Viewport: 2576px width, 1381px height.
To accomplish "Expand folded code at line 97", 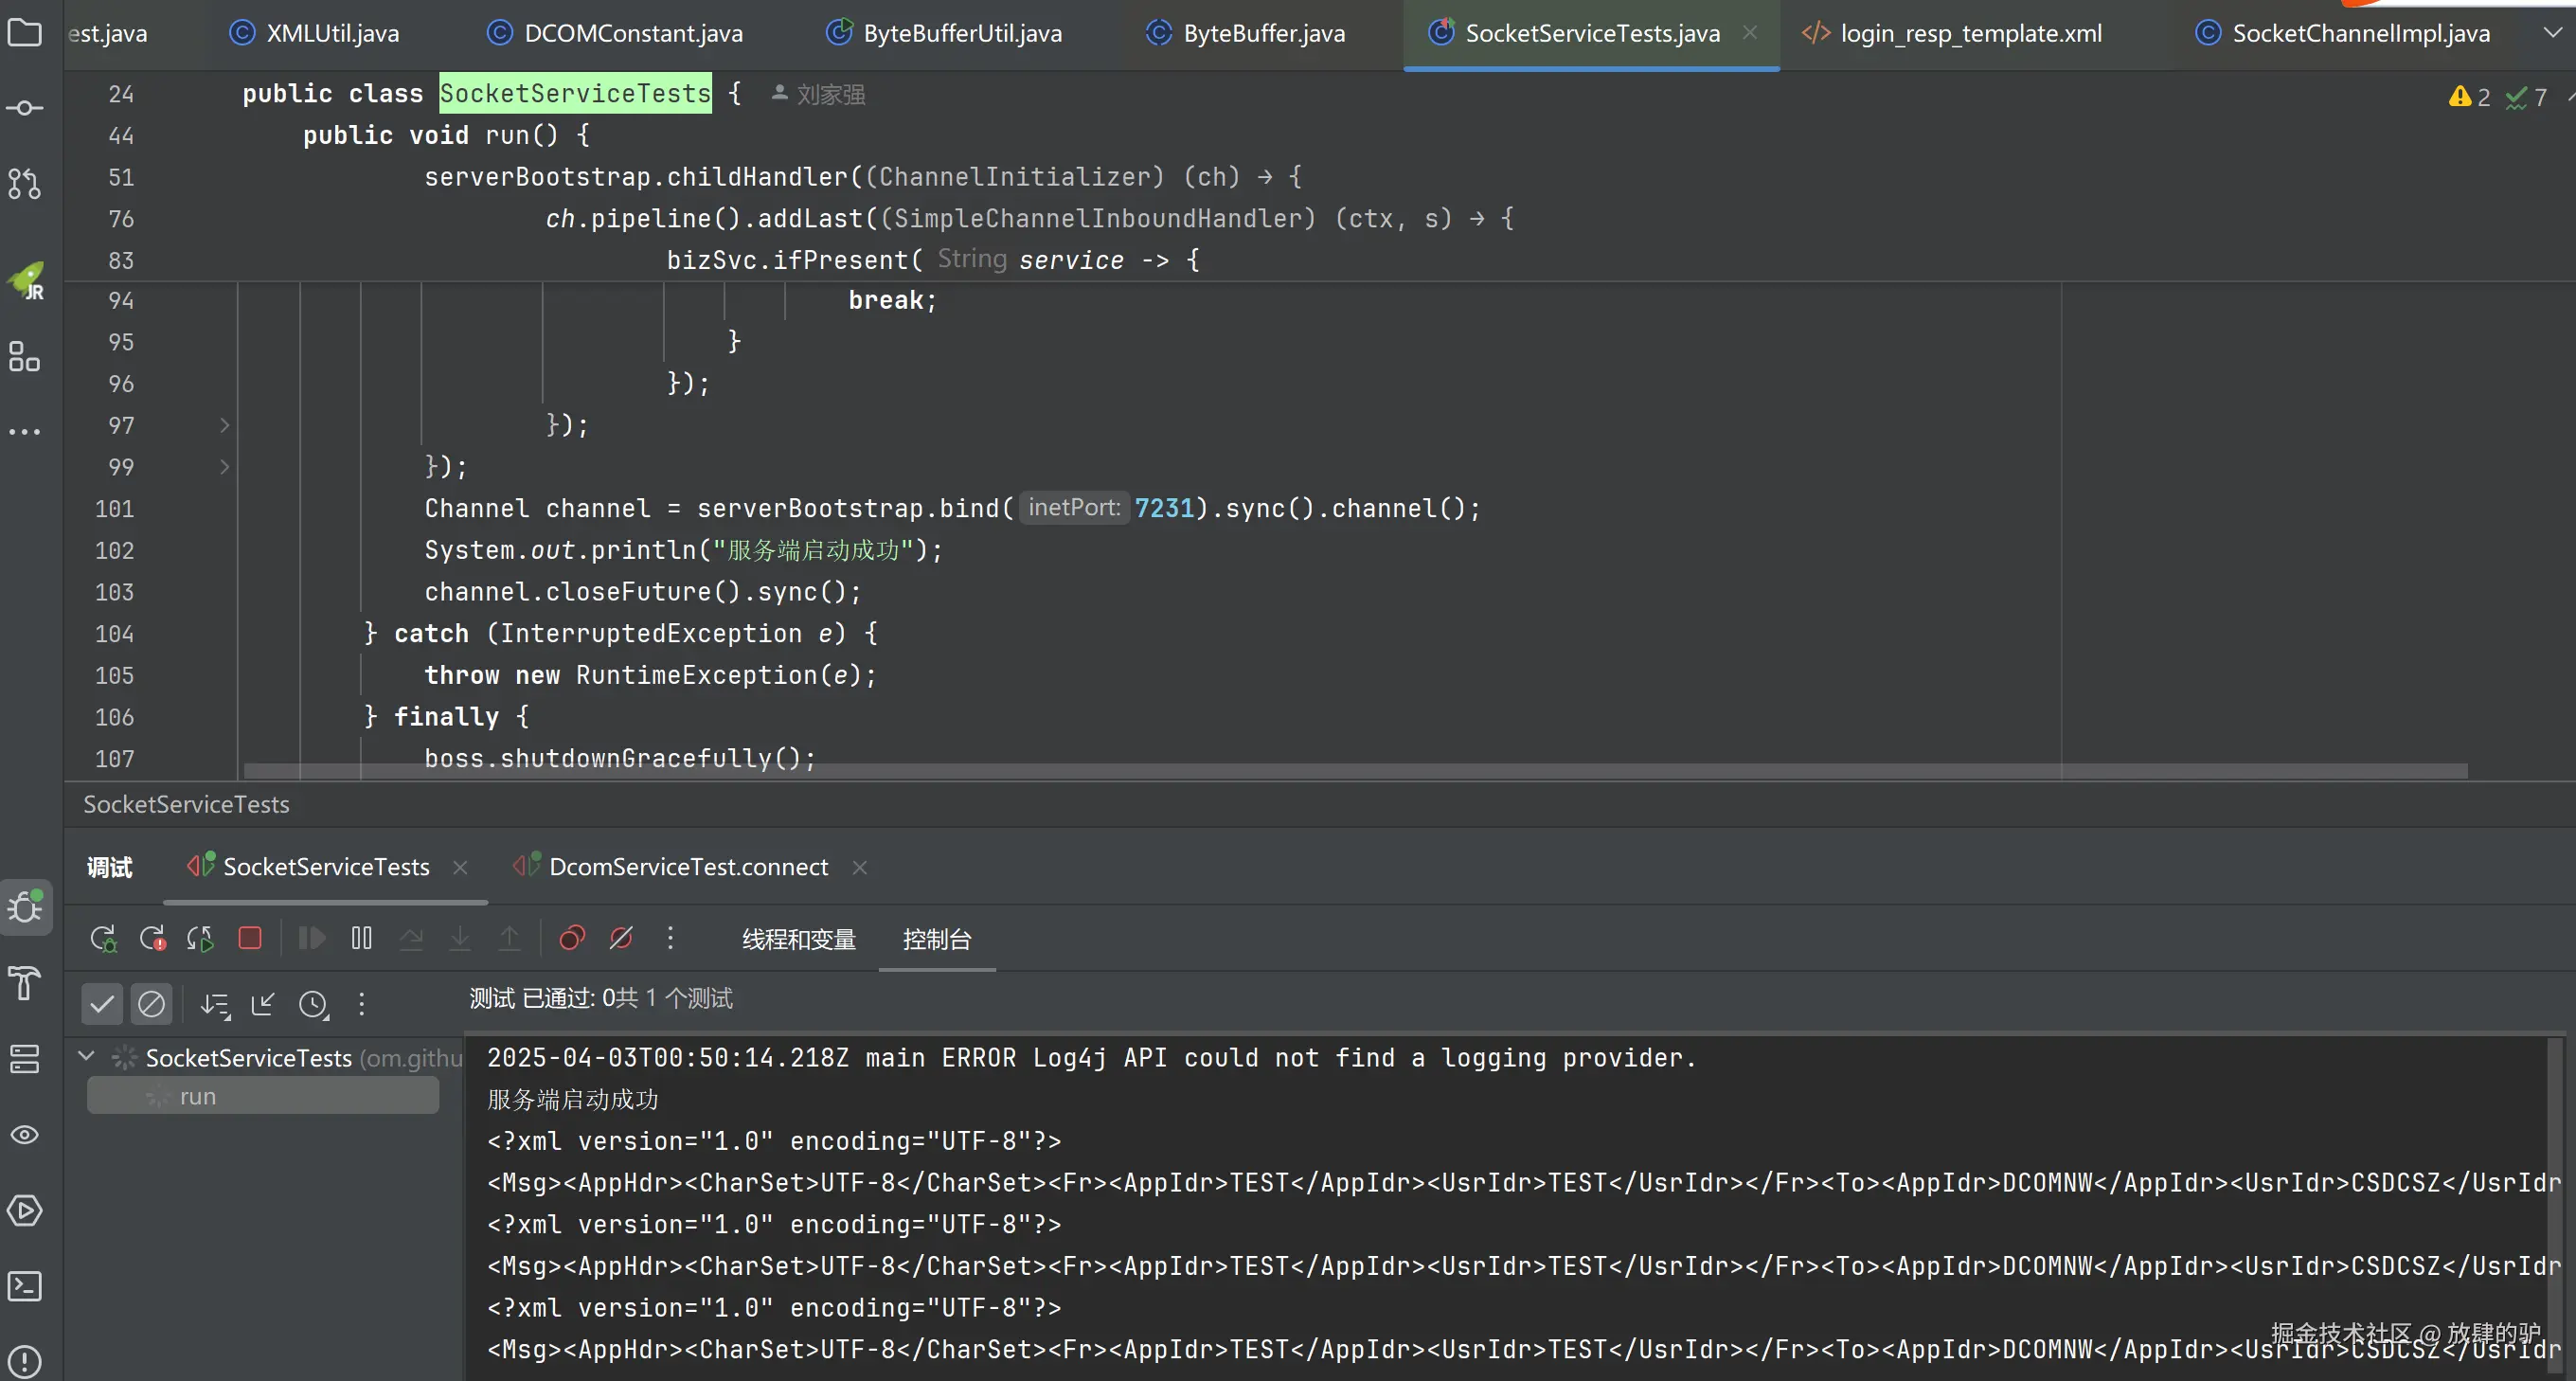I will 224,426.
